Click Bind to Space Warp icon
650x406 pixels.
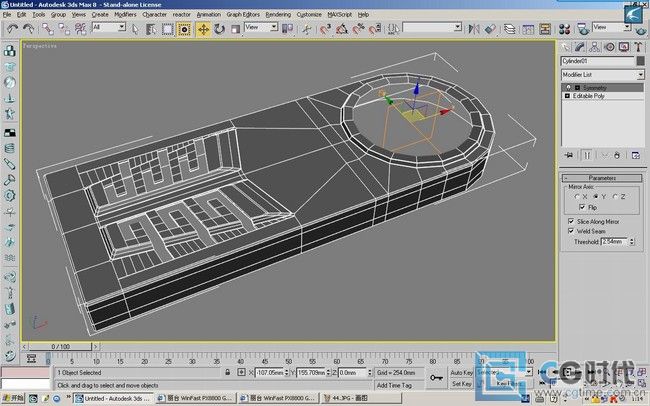pyautogui.click(x=80, y=29)
